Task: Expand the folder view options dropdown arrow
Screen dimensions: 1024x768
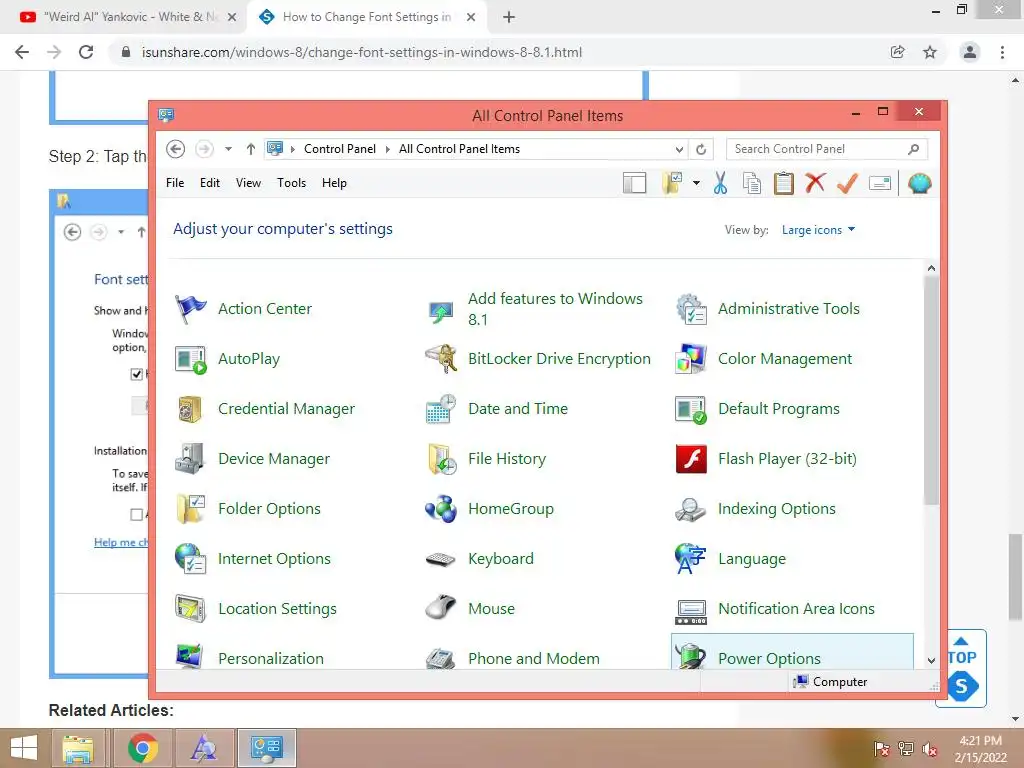Action: tap(697, 184)
